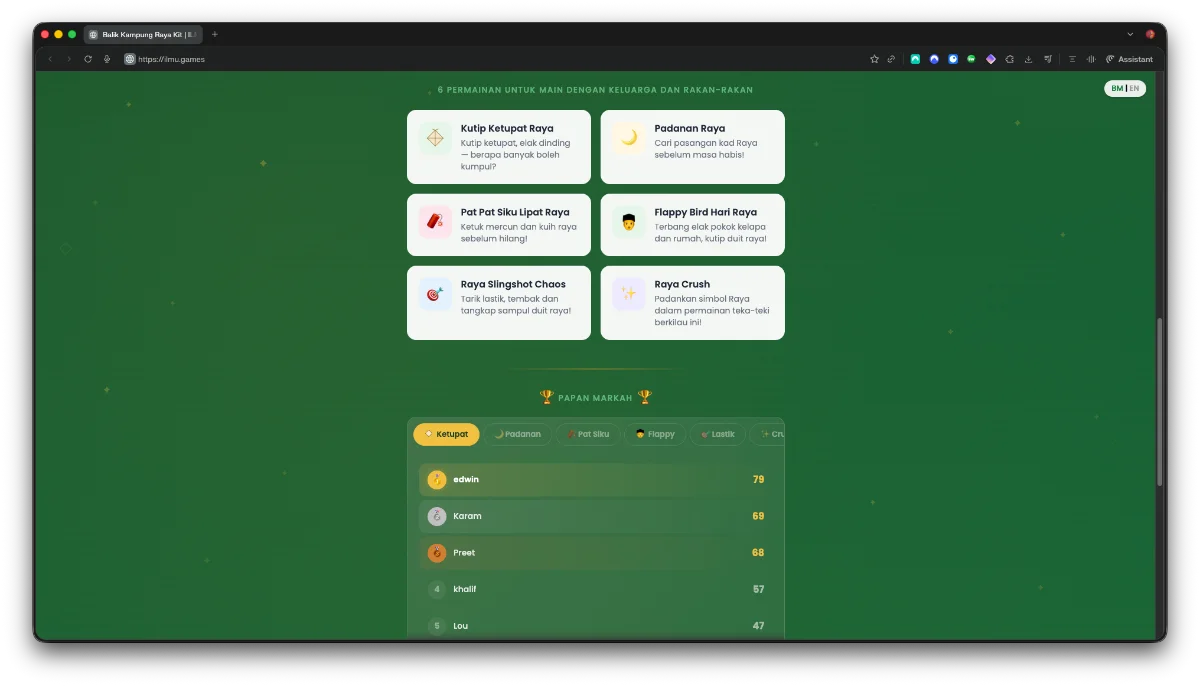Open a new browser tab
Screen dimensions: 1200x686
click(215, 34)
